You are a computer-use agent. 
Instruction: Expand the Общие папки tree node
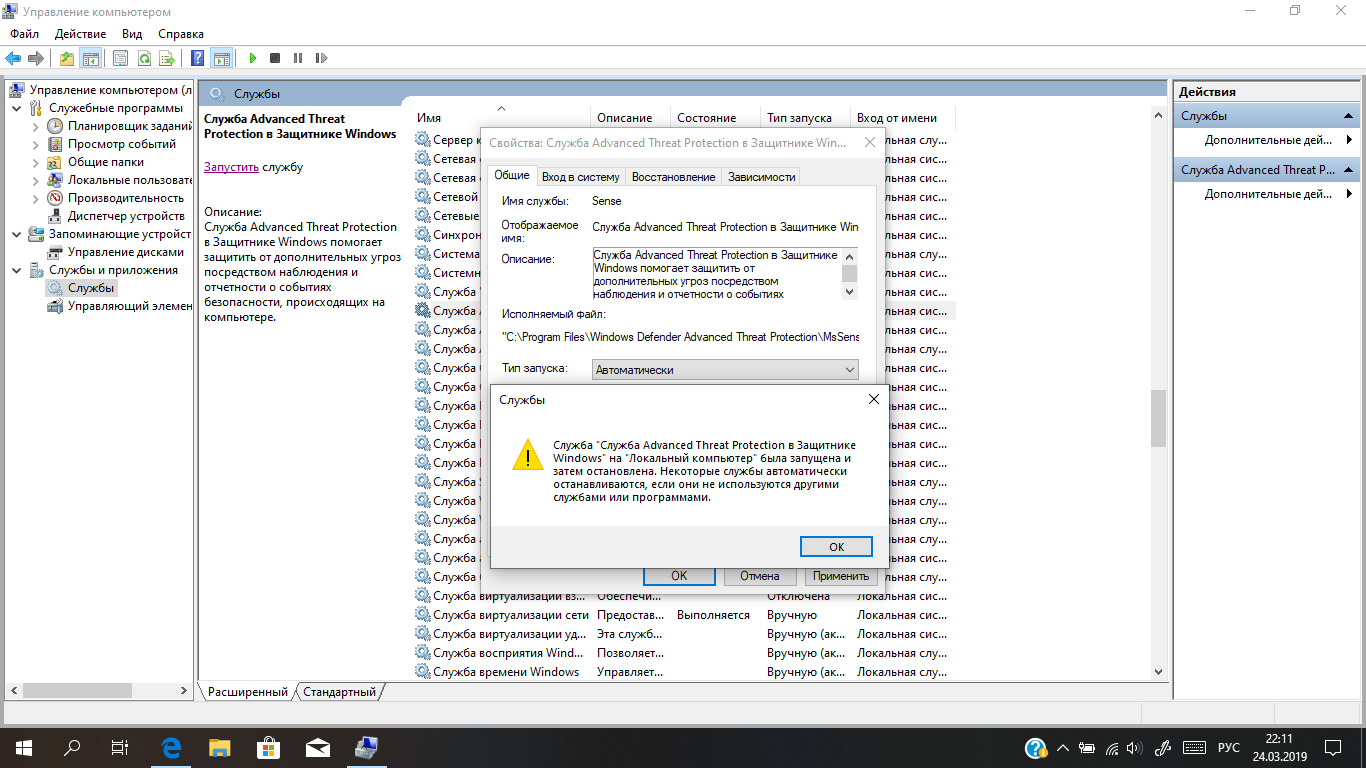tap(36, 162)
